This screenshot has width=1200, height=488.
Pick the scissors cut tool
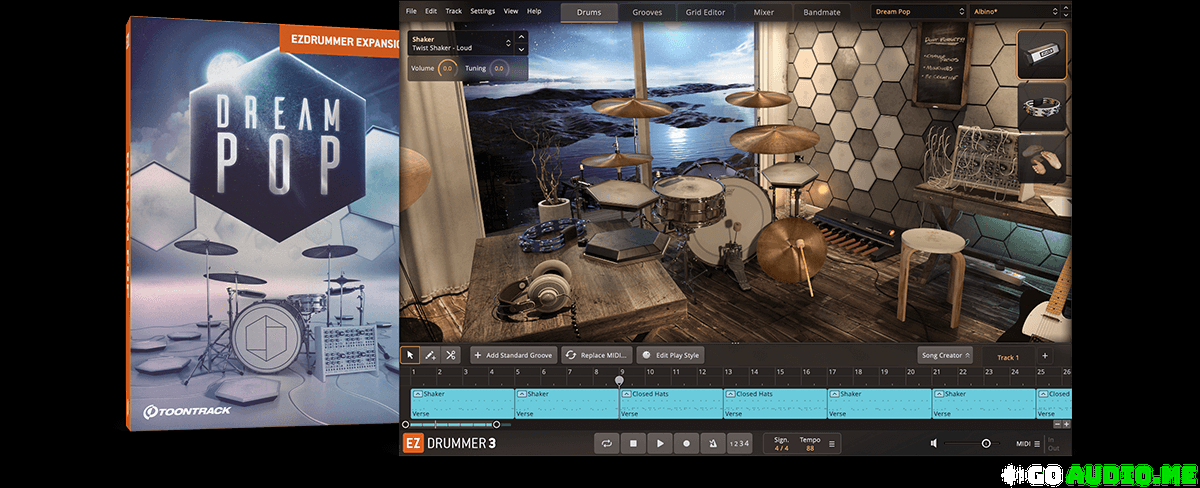coord(451,355)
